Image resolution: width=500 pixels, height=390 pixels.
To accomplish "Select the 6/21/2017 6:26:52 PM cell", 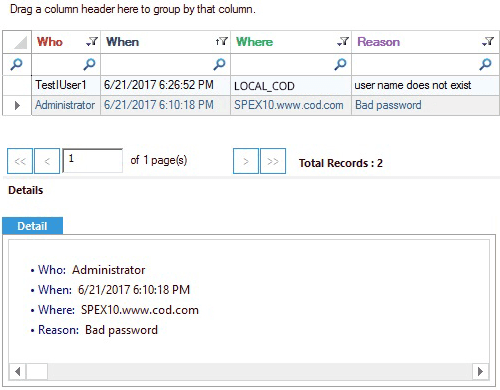I will pyautogui.click(x=165, y=85).
